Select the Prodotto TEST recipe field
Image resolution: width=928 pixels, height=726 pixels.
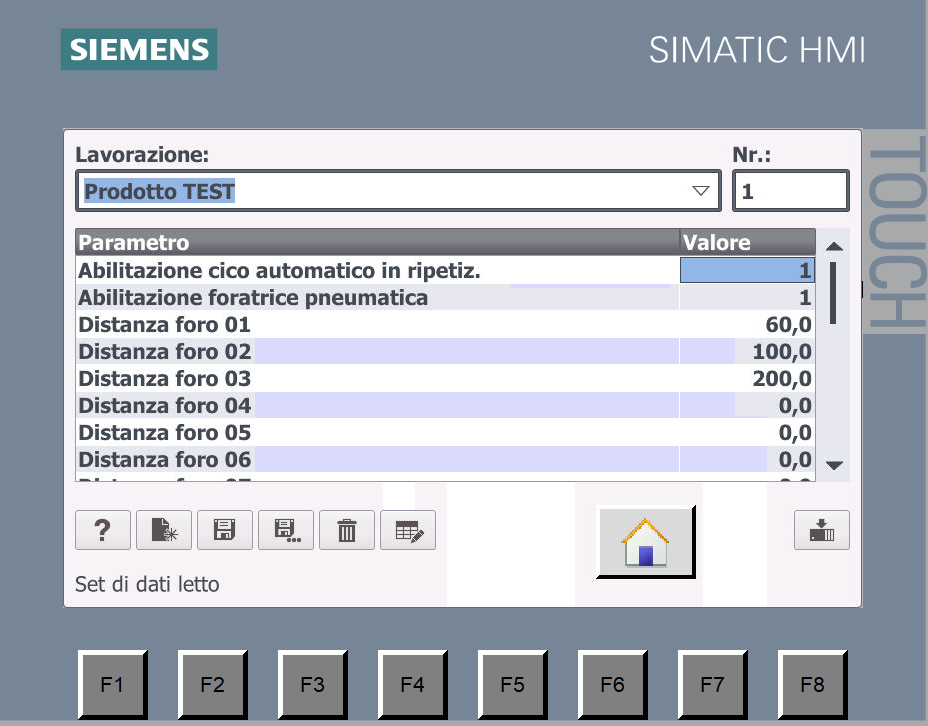pyautogui.click(x=398, y=191)
